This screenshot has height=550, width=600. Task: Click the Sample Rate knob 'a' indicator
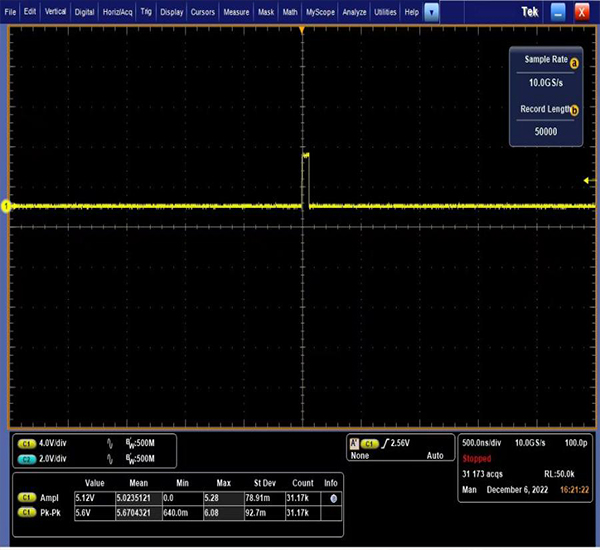pos(574,61)
